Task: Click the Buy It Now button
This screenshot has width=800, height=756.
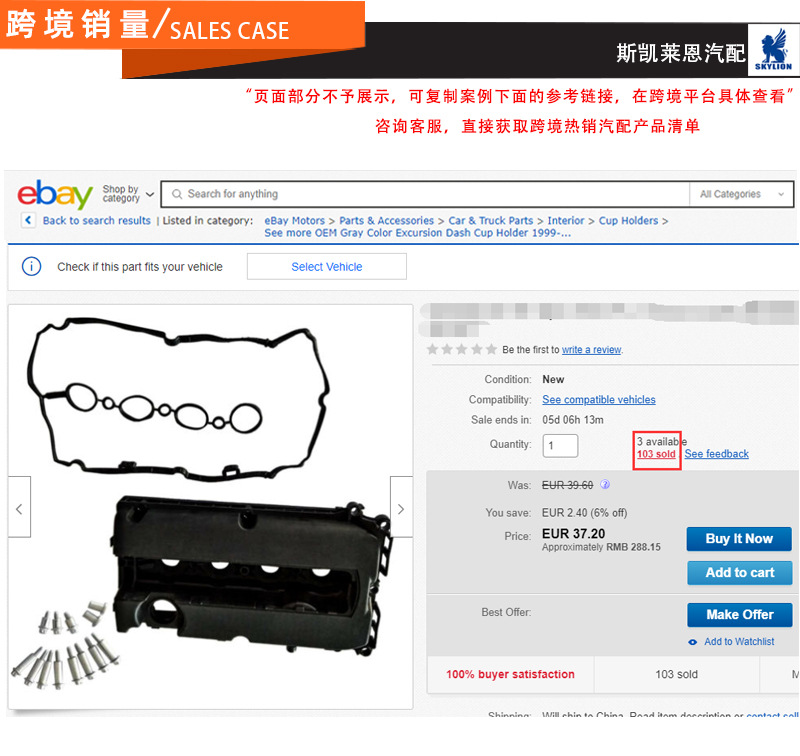Action: (x=739, y=539)
